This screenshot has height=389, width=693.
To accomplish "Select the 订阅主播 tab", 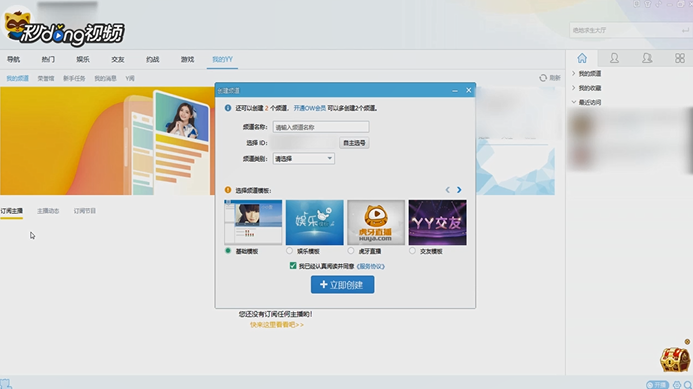I will tap(11, 211).
